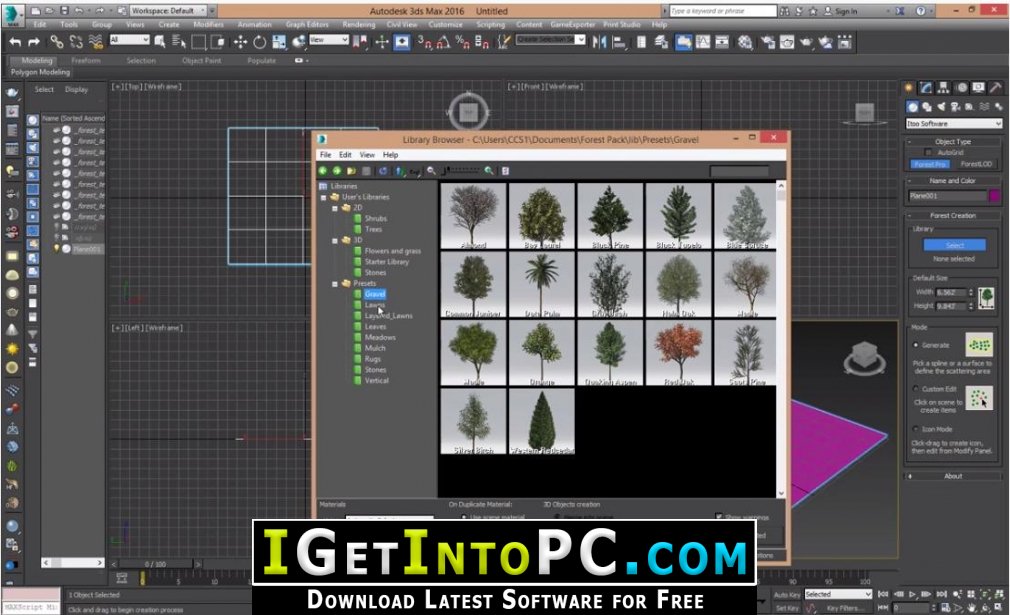The height and width of the screenshot is (615, 1010).
Task: Click the Sign In button in title bar
Action: pos(841,11)
